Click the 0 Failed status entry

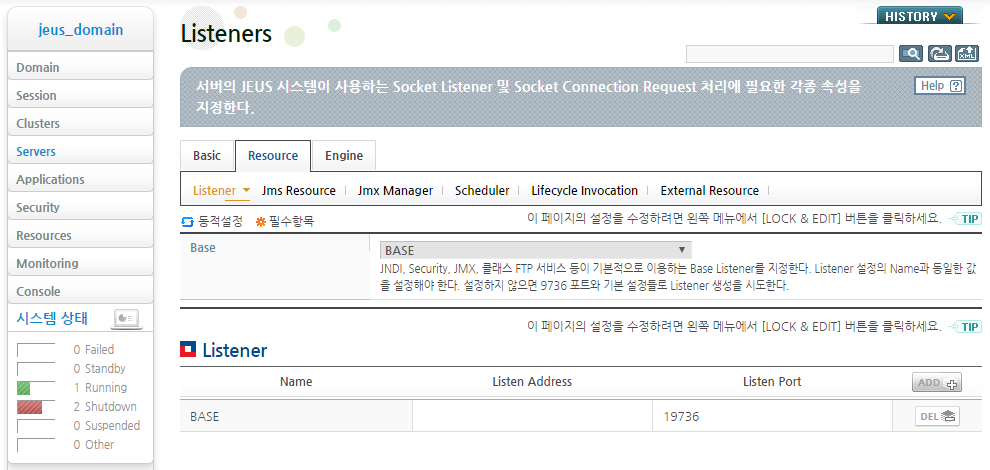click(x=93, y=349)
